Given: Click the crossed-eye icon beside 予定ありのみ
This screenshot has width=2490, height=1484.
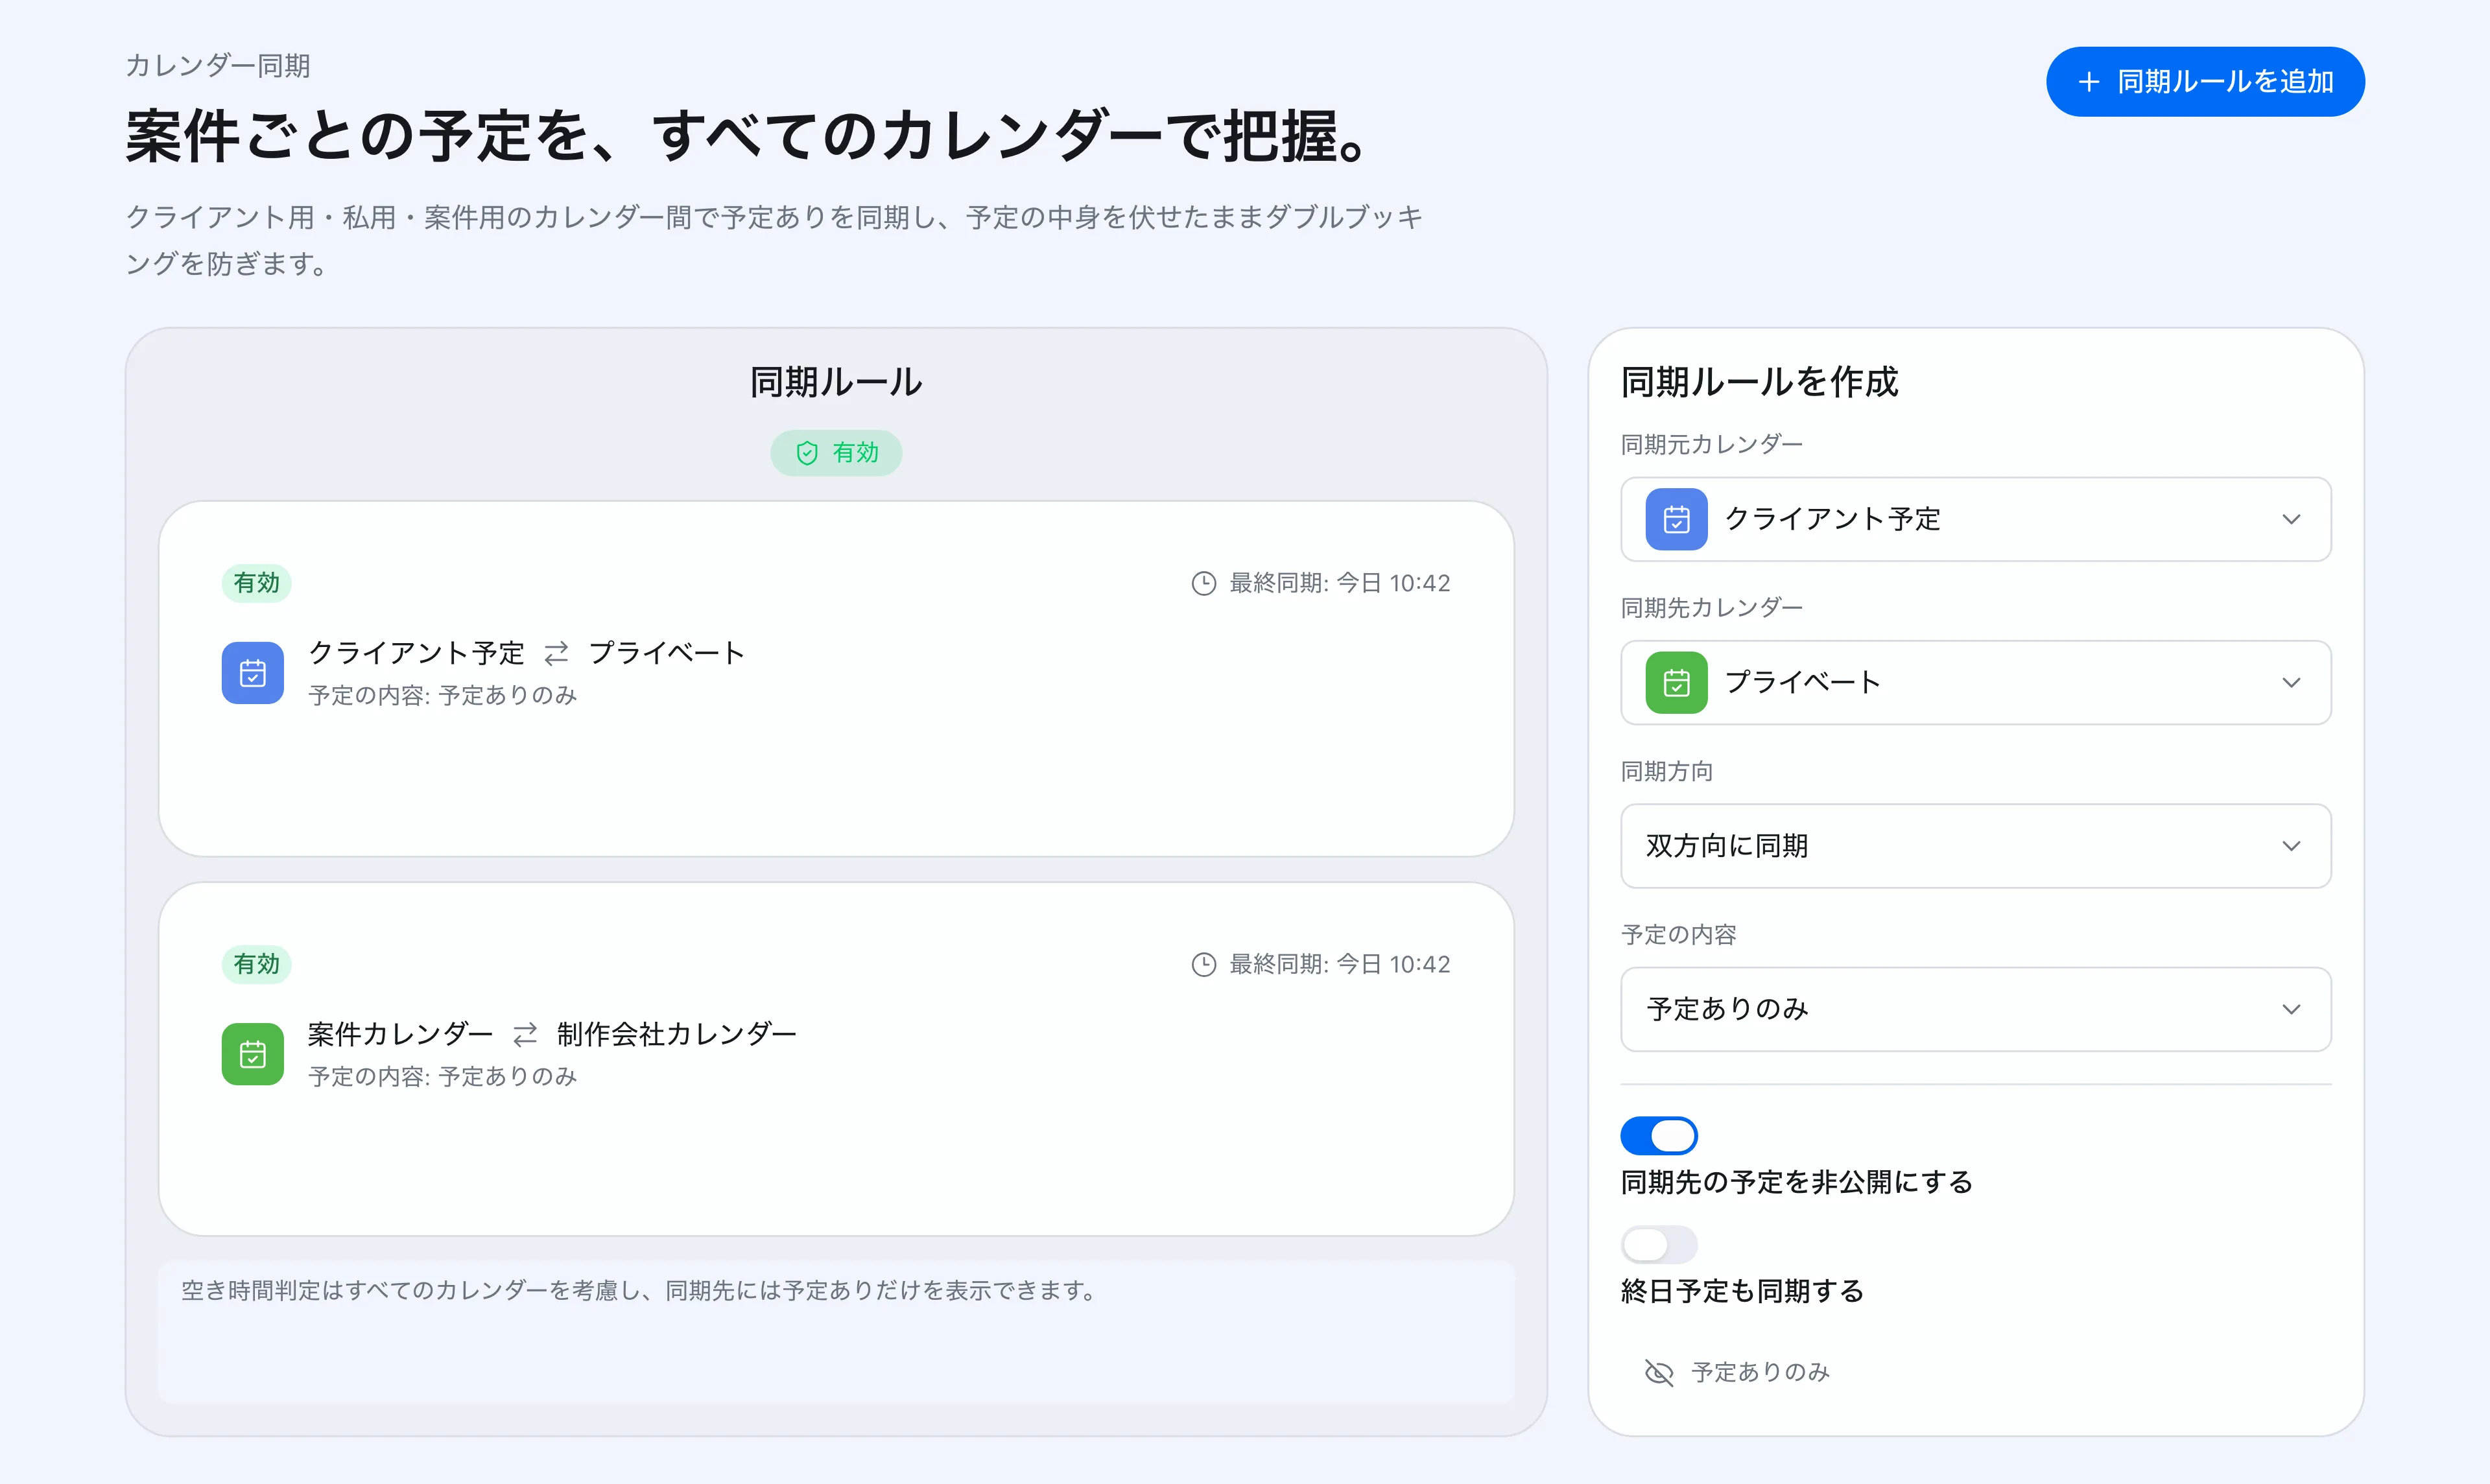Looking at the screenshot, I should click(x=1659, y=1372).
